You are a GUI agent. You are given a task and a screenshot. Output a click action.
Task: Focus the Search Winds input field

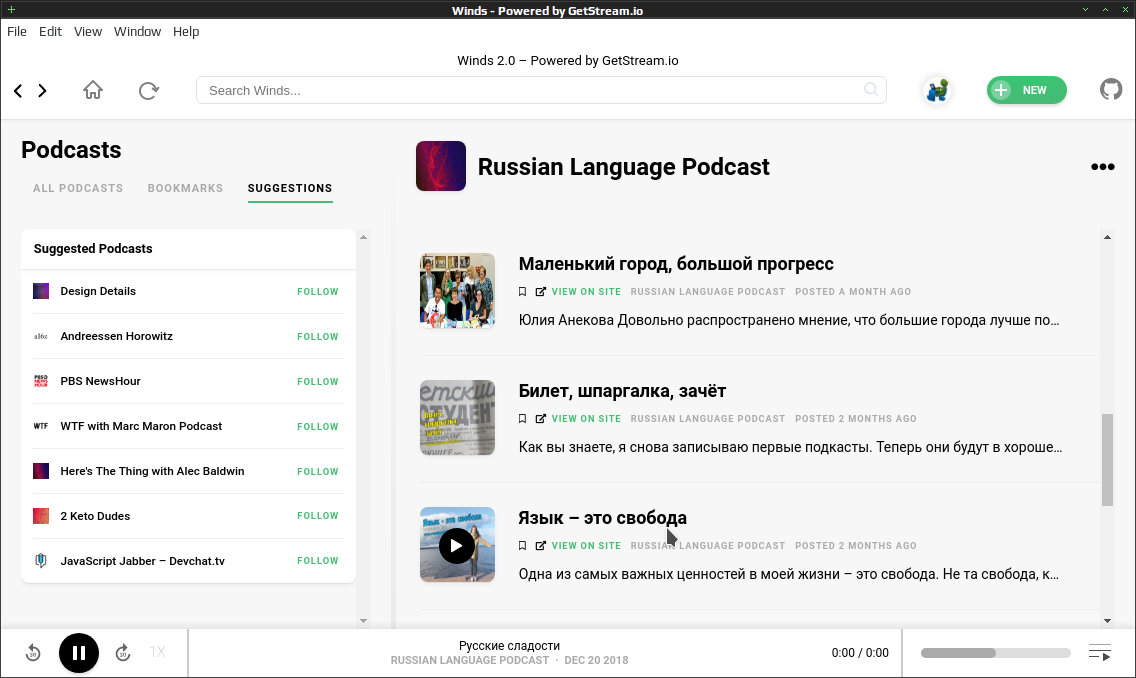(x=540, y=90)
